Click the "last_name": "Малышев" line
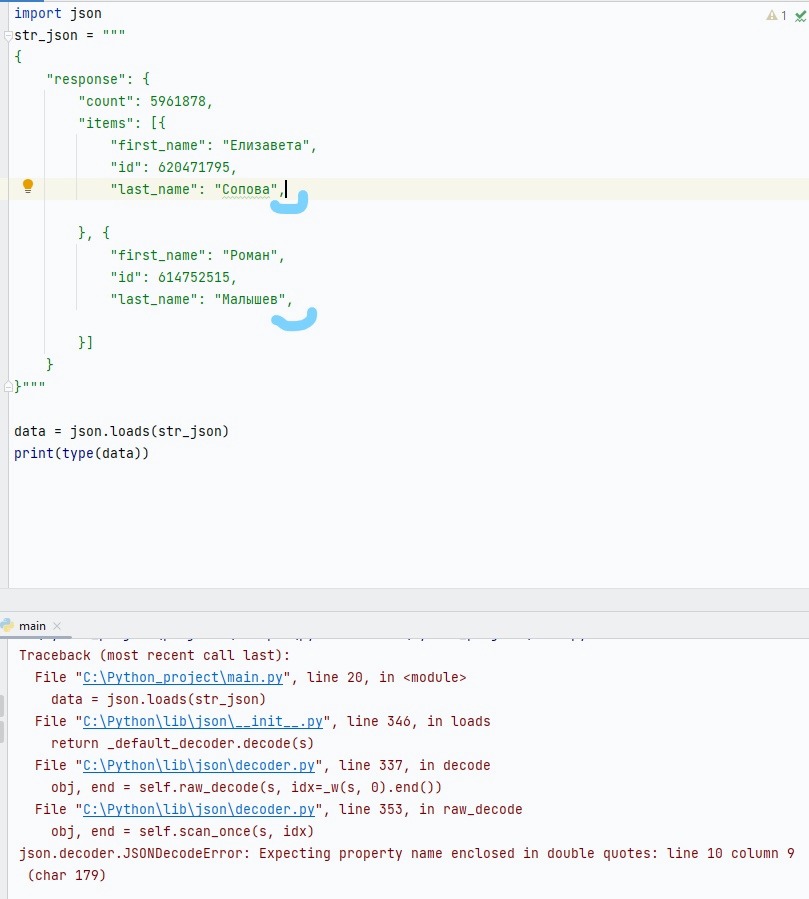Screen dimensions: 809x899 (201, 299)
